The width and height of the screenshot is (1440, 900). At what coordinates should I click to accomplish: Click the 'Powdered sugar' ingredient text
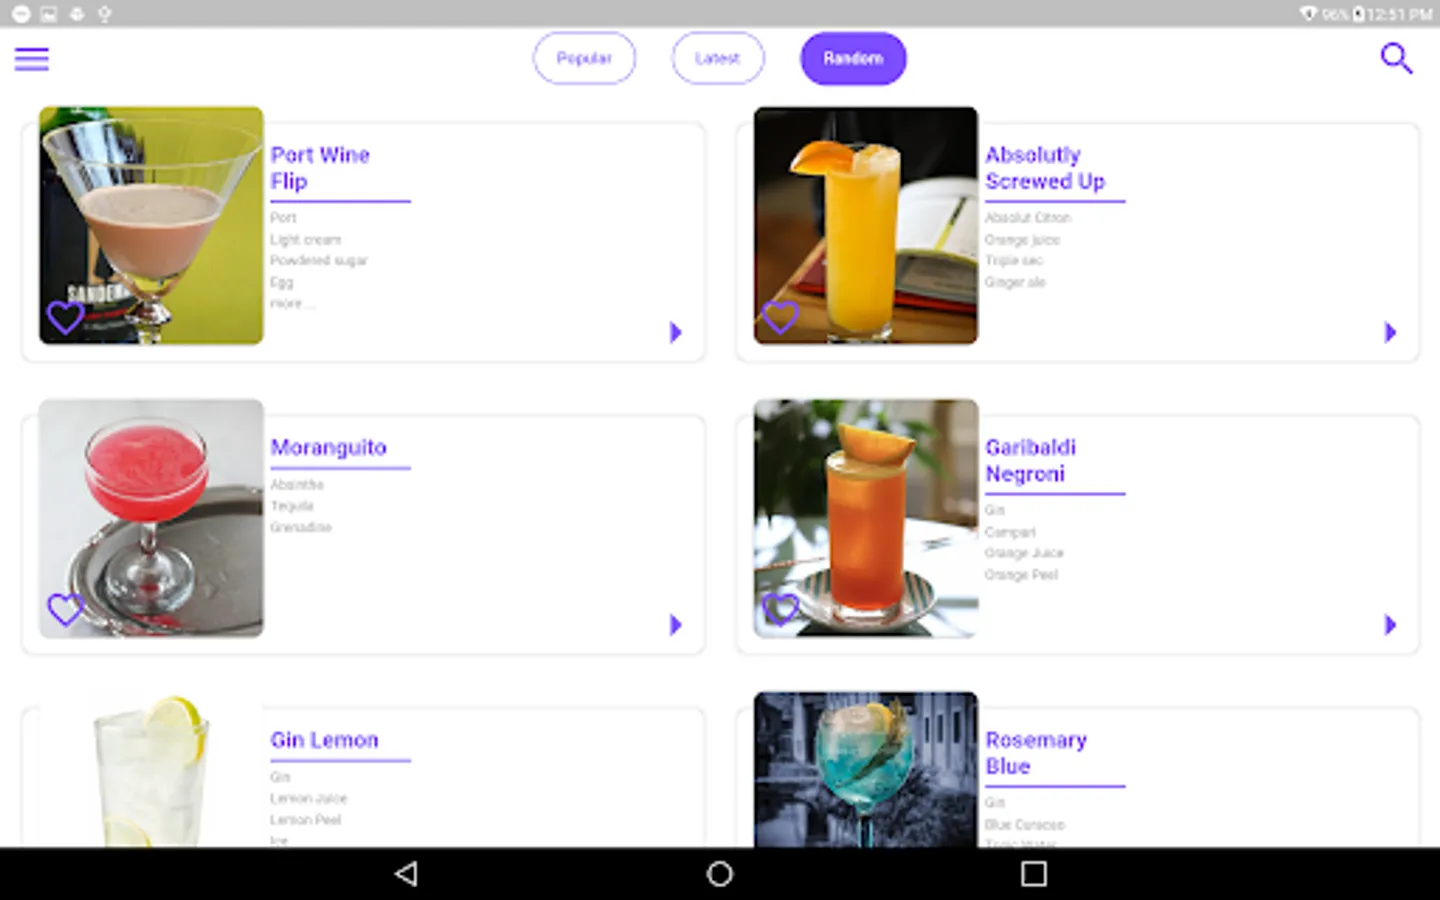click(x=318, y=261)
